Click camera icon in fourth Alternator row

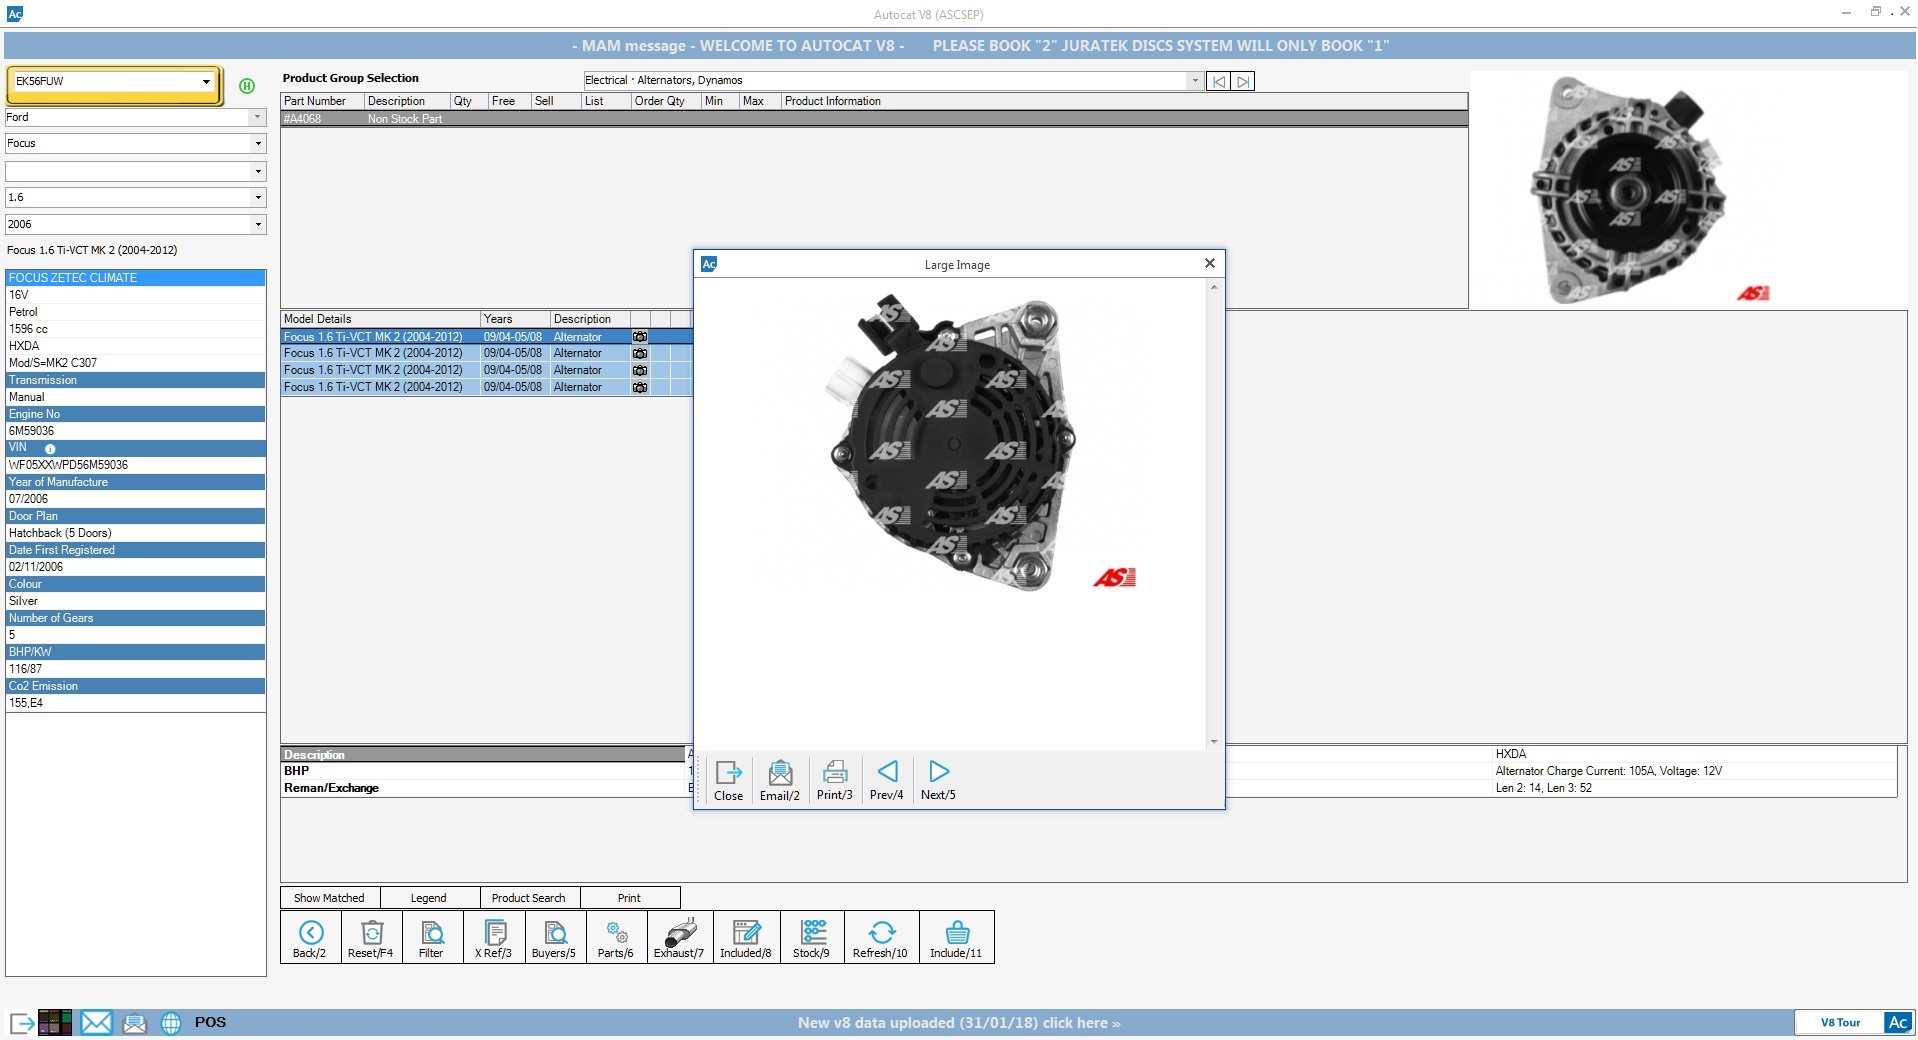point(640,387)
